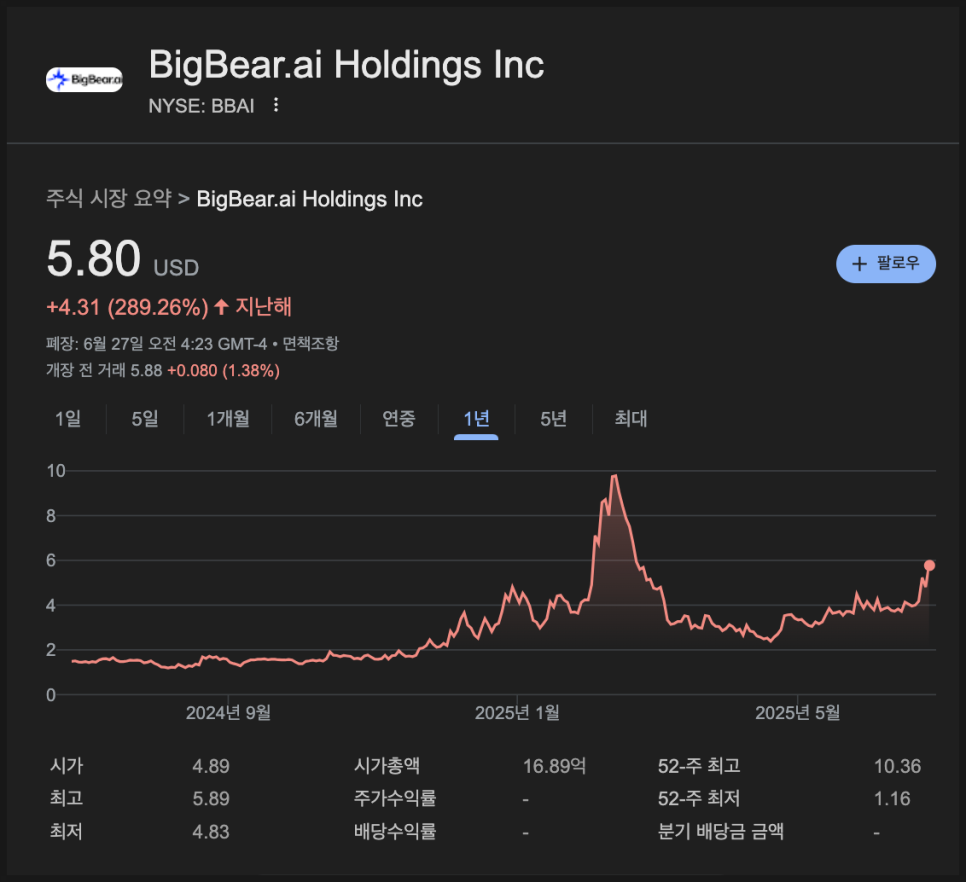Select the 1년 time range tab
This screenshot has height=882, width=966.
476,420
